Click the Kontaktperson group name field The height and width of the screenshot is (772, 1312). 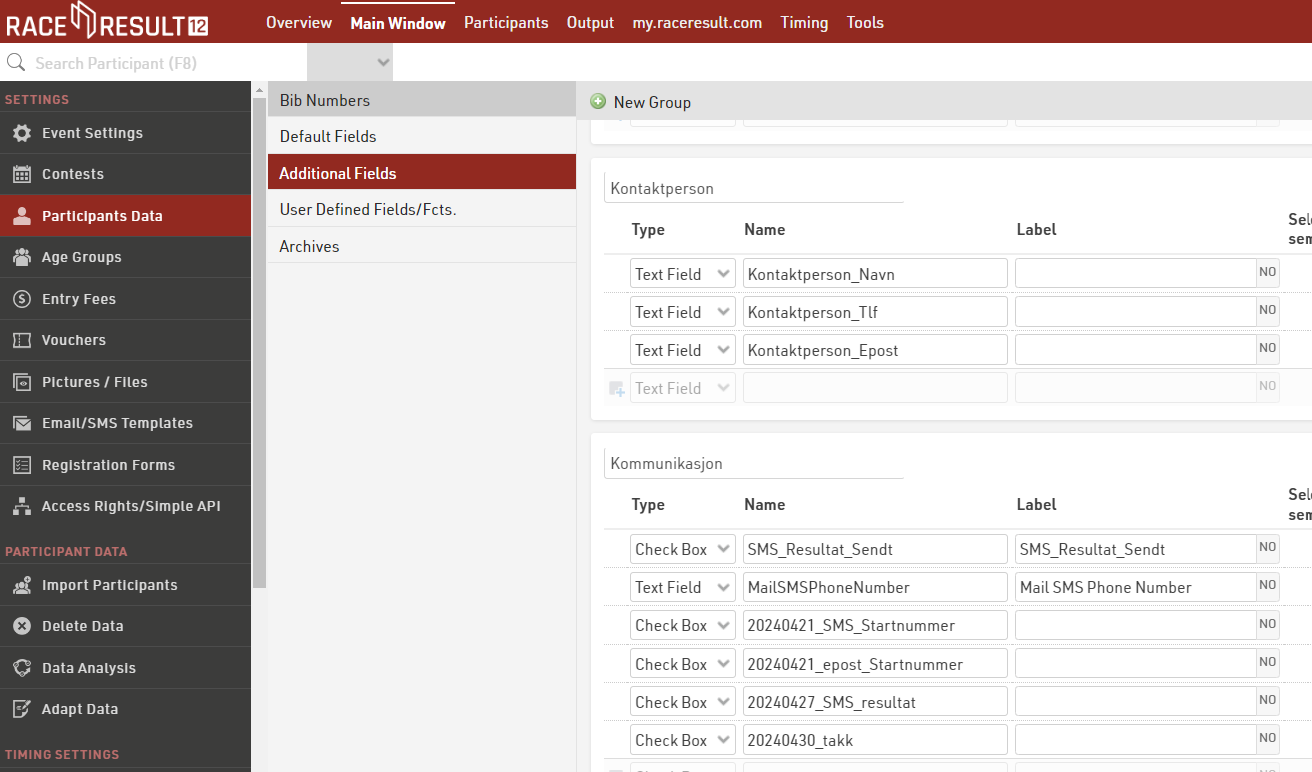(x=754, y=188)
